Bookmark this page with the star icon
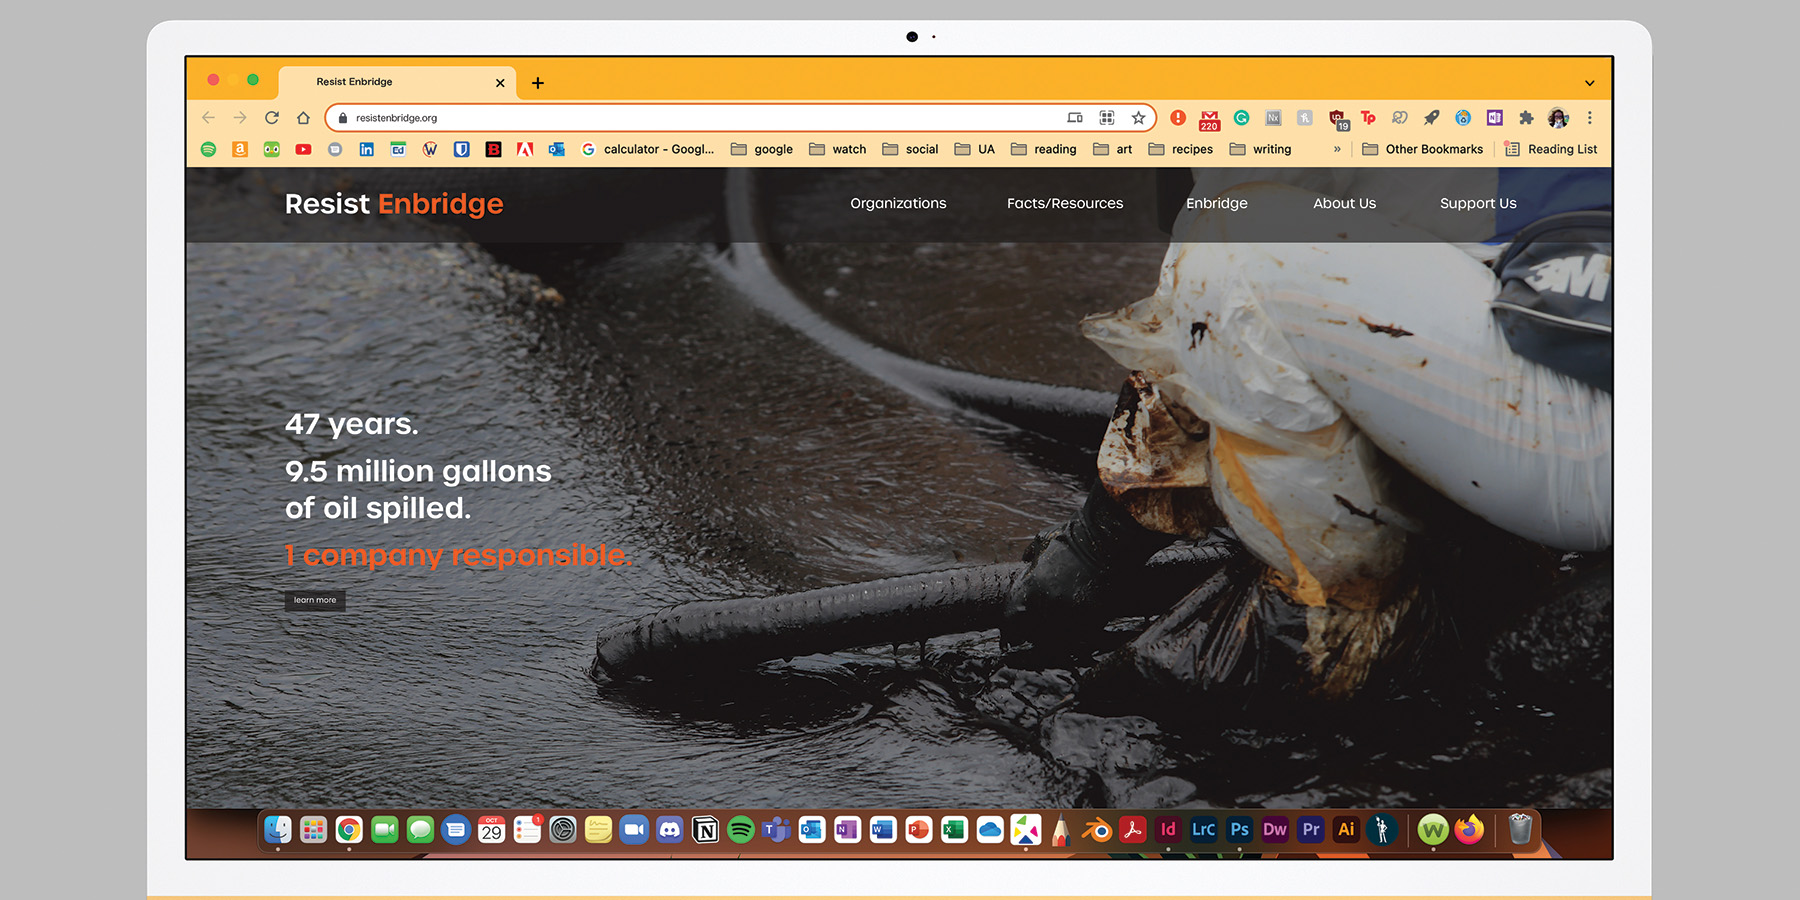1800x900 pixels. pos(1138,118)
